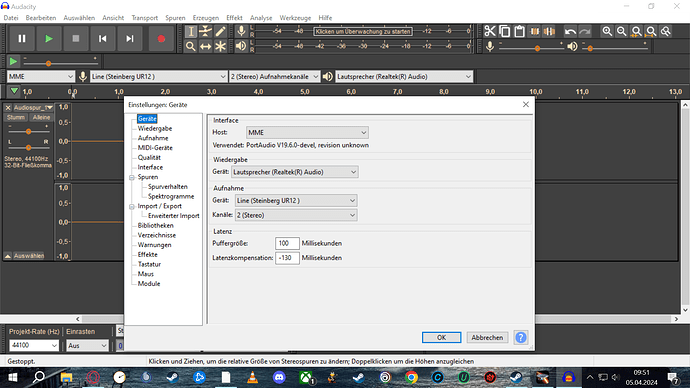Select Qualität in the settings tree
The image size is (690, 388).
click(149, 157)
